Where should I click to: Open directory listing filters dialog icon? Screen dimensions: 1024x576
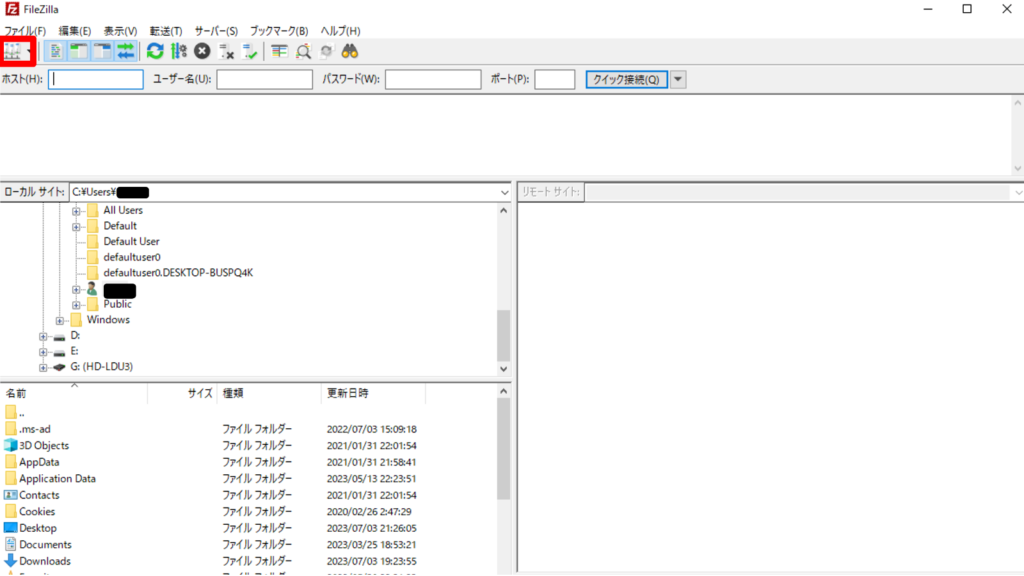click(x=280, y=51)
